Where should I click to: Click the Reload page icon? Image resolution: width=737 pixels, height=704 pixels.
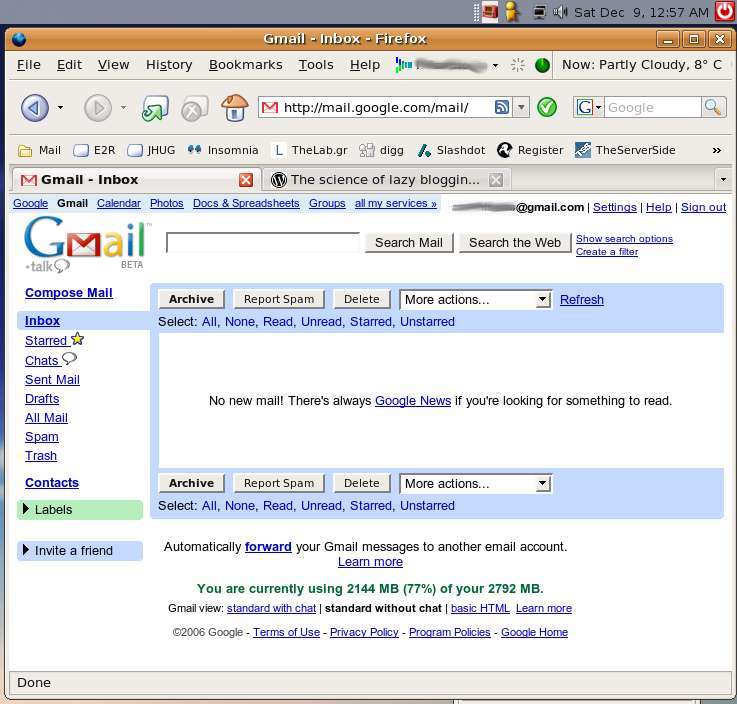155,108
